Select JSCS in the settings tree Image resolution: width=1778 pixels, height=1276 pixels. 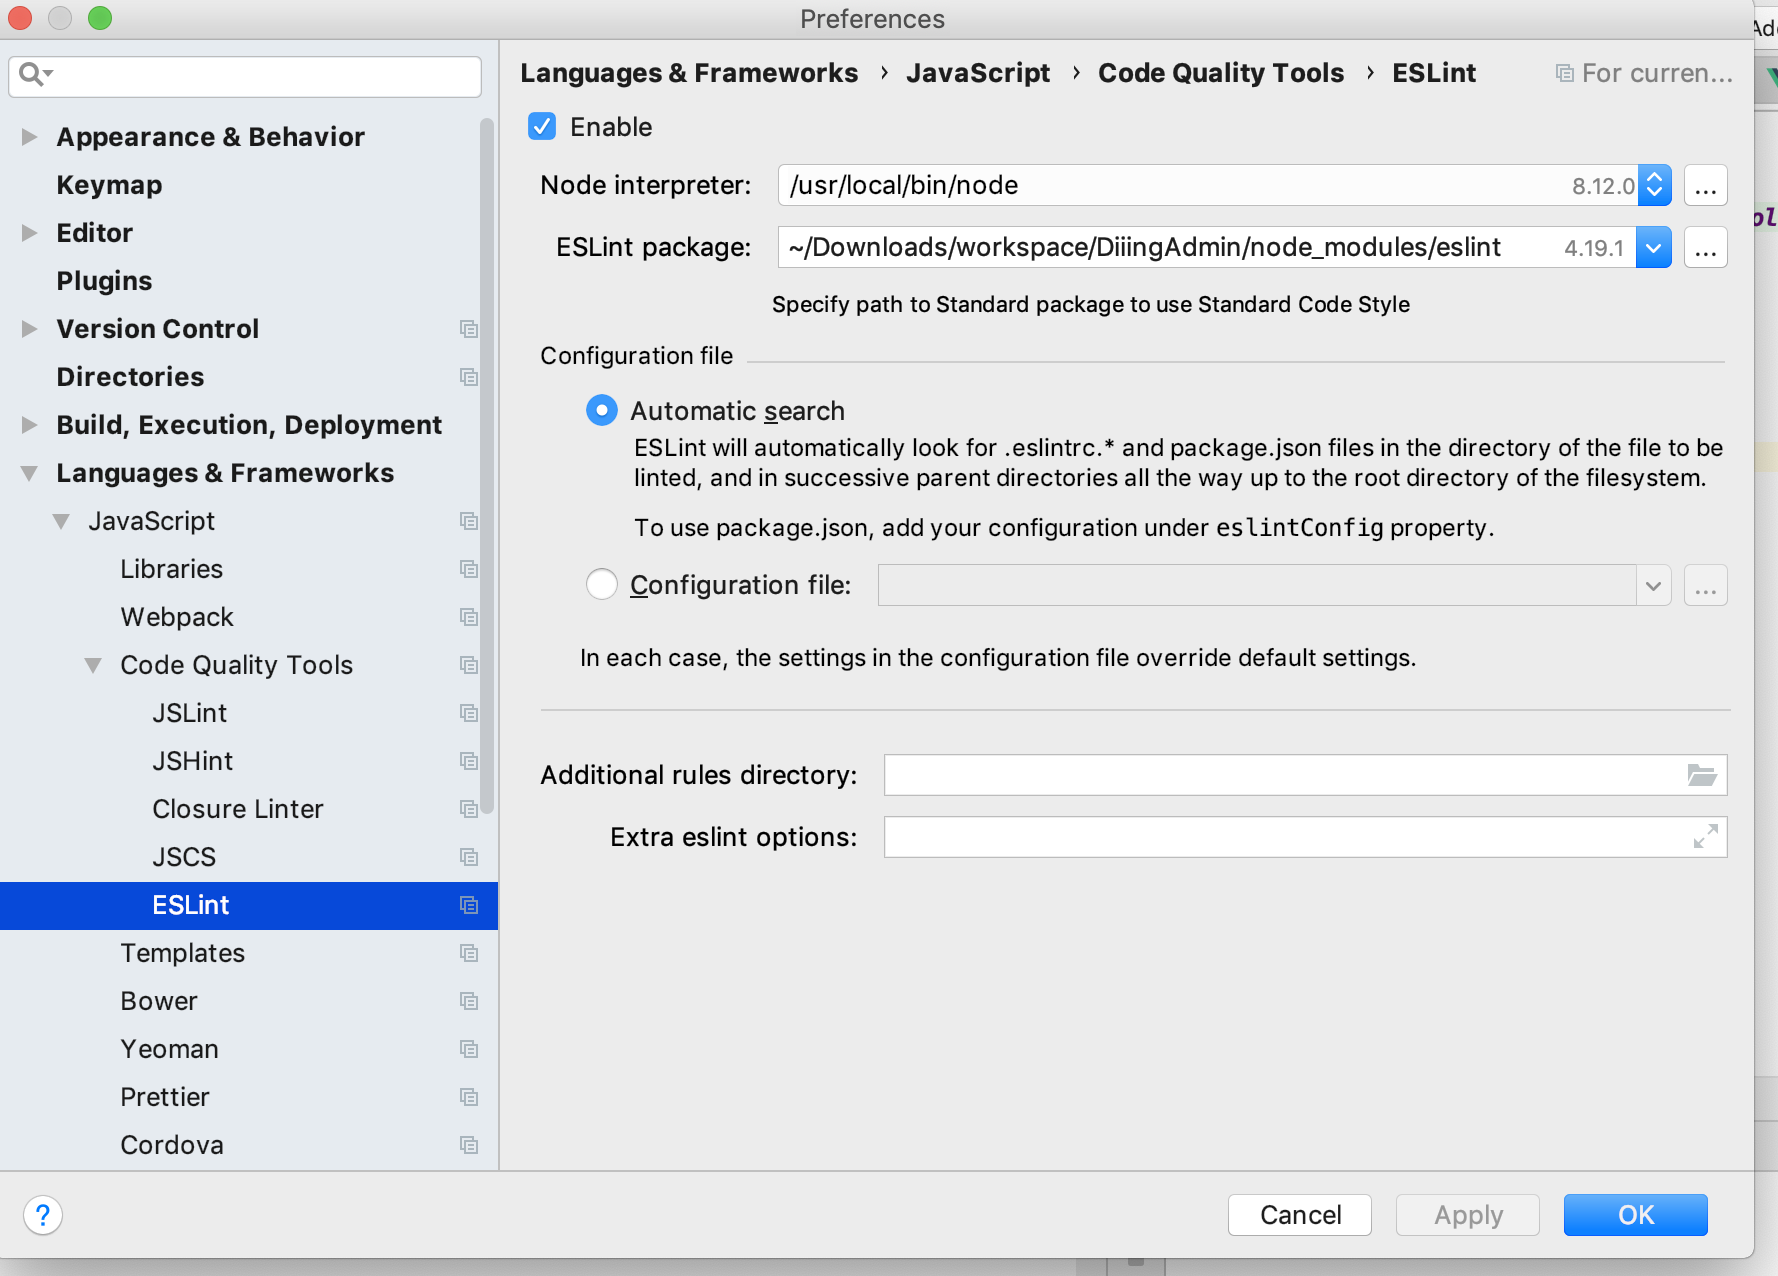pyautogui.click(x=184, y=857)
